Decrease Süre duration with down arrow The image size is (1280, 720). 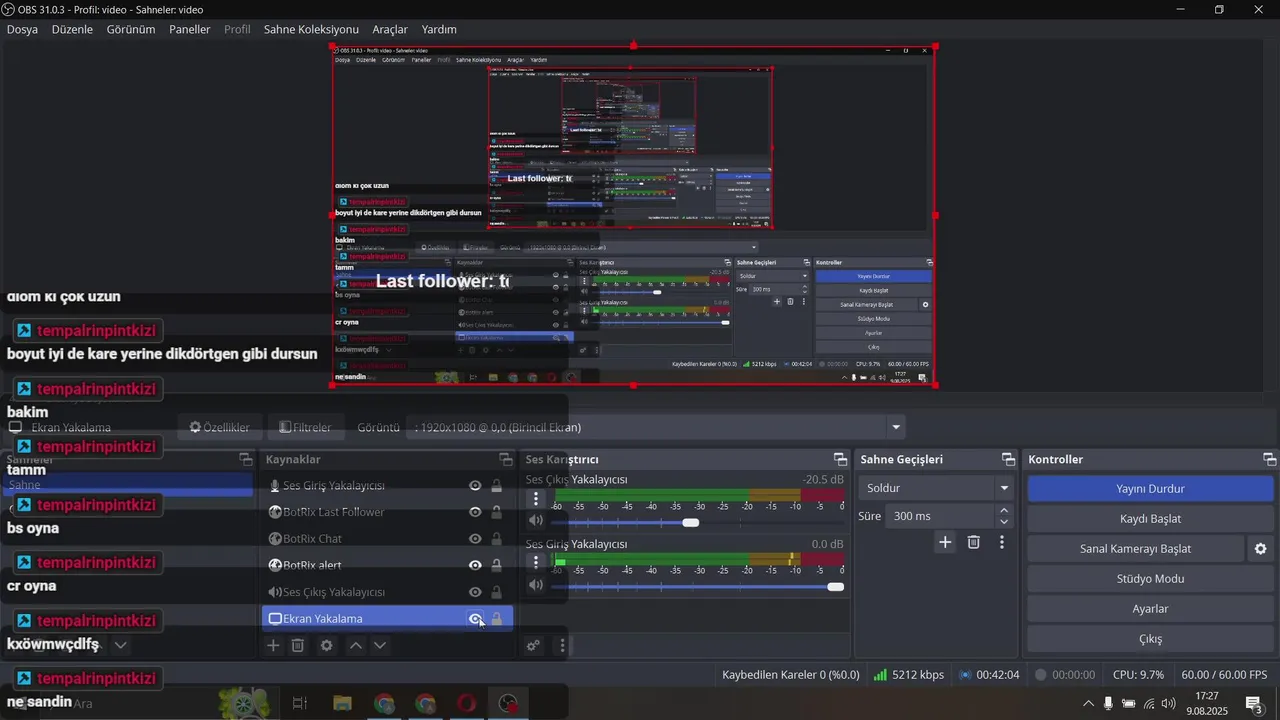[x=1004, y=522]
